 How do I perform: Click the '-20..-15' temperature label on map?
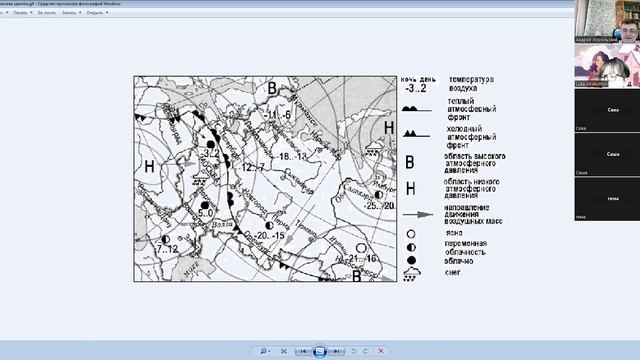pyautogui.click(x=269, y=236)
